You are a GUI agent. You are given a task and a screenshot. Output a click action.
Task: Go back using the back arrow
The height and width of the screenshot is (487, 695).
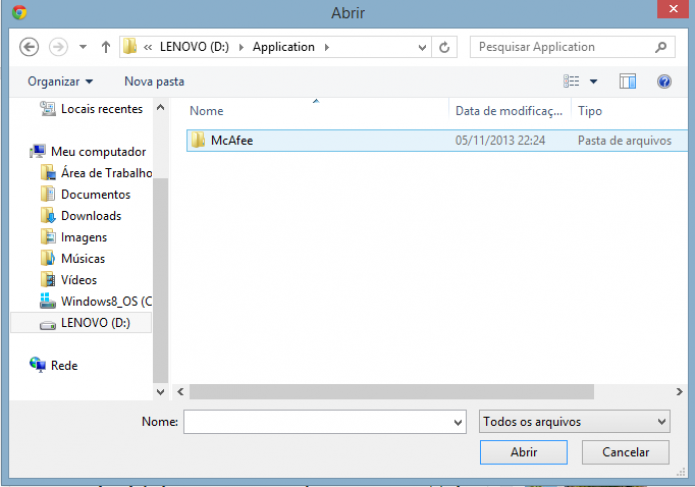29,47
